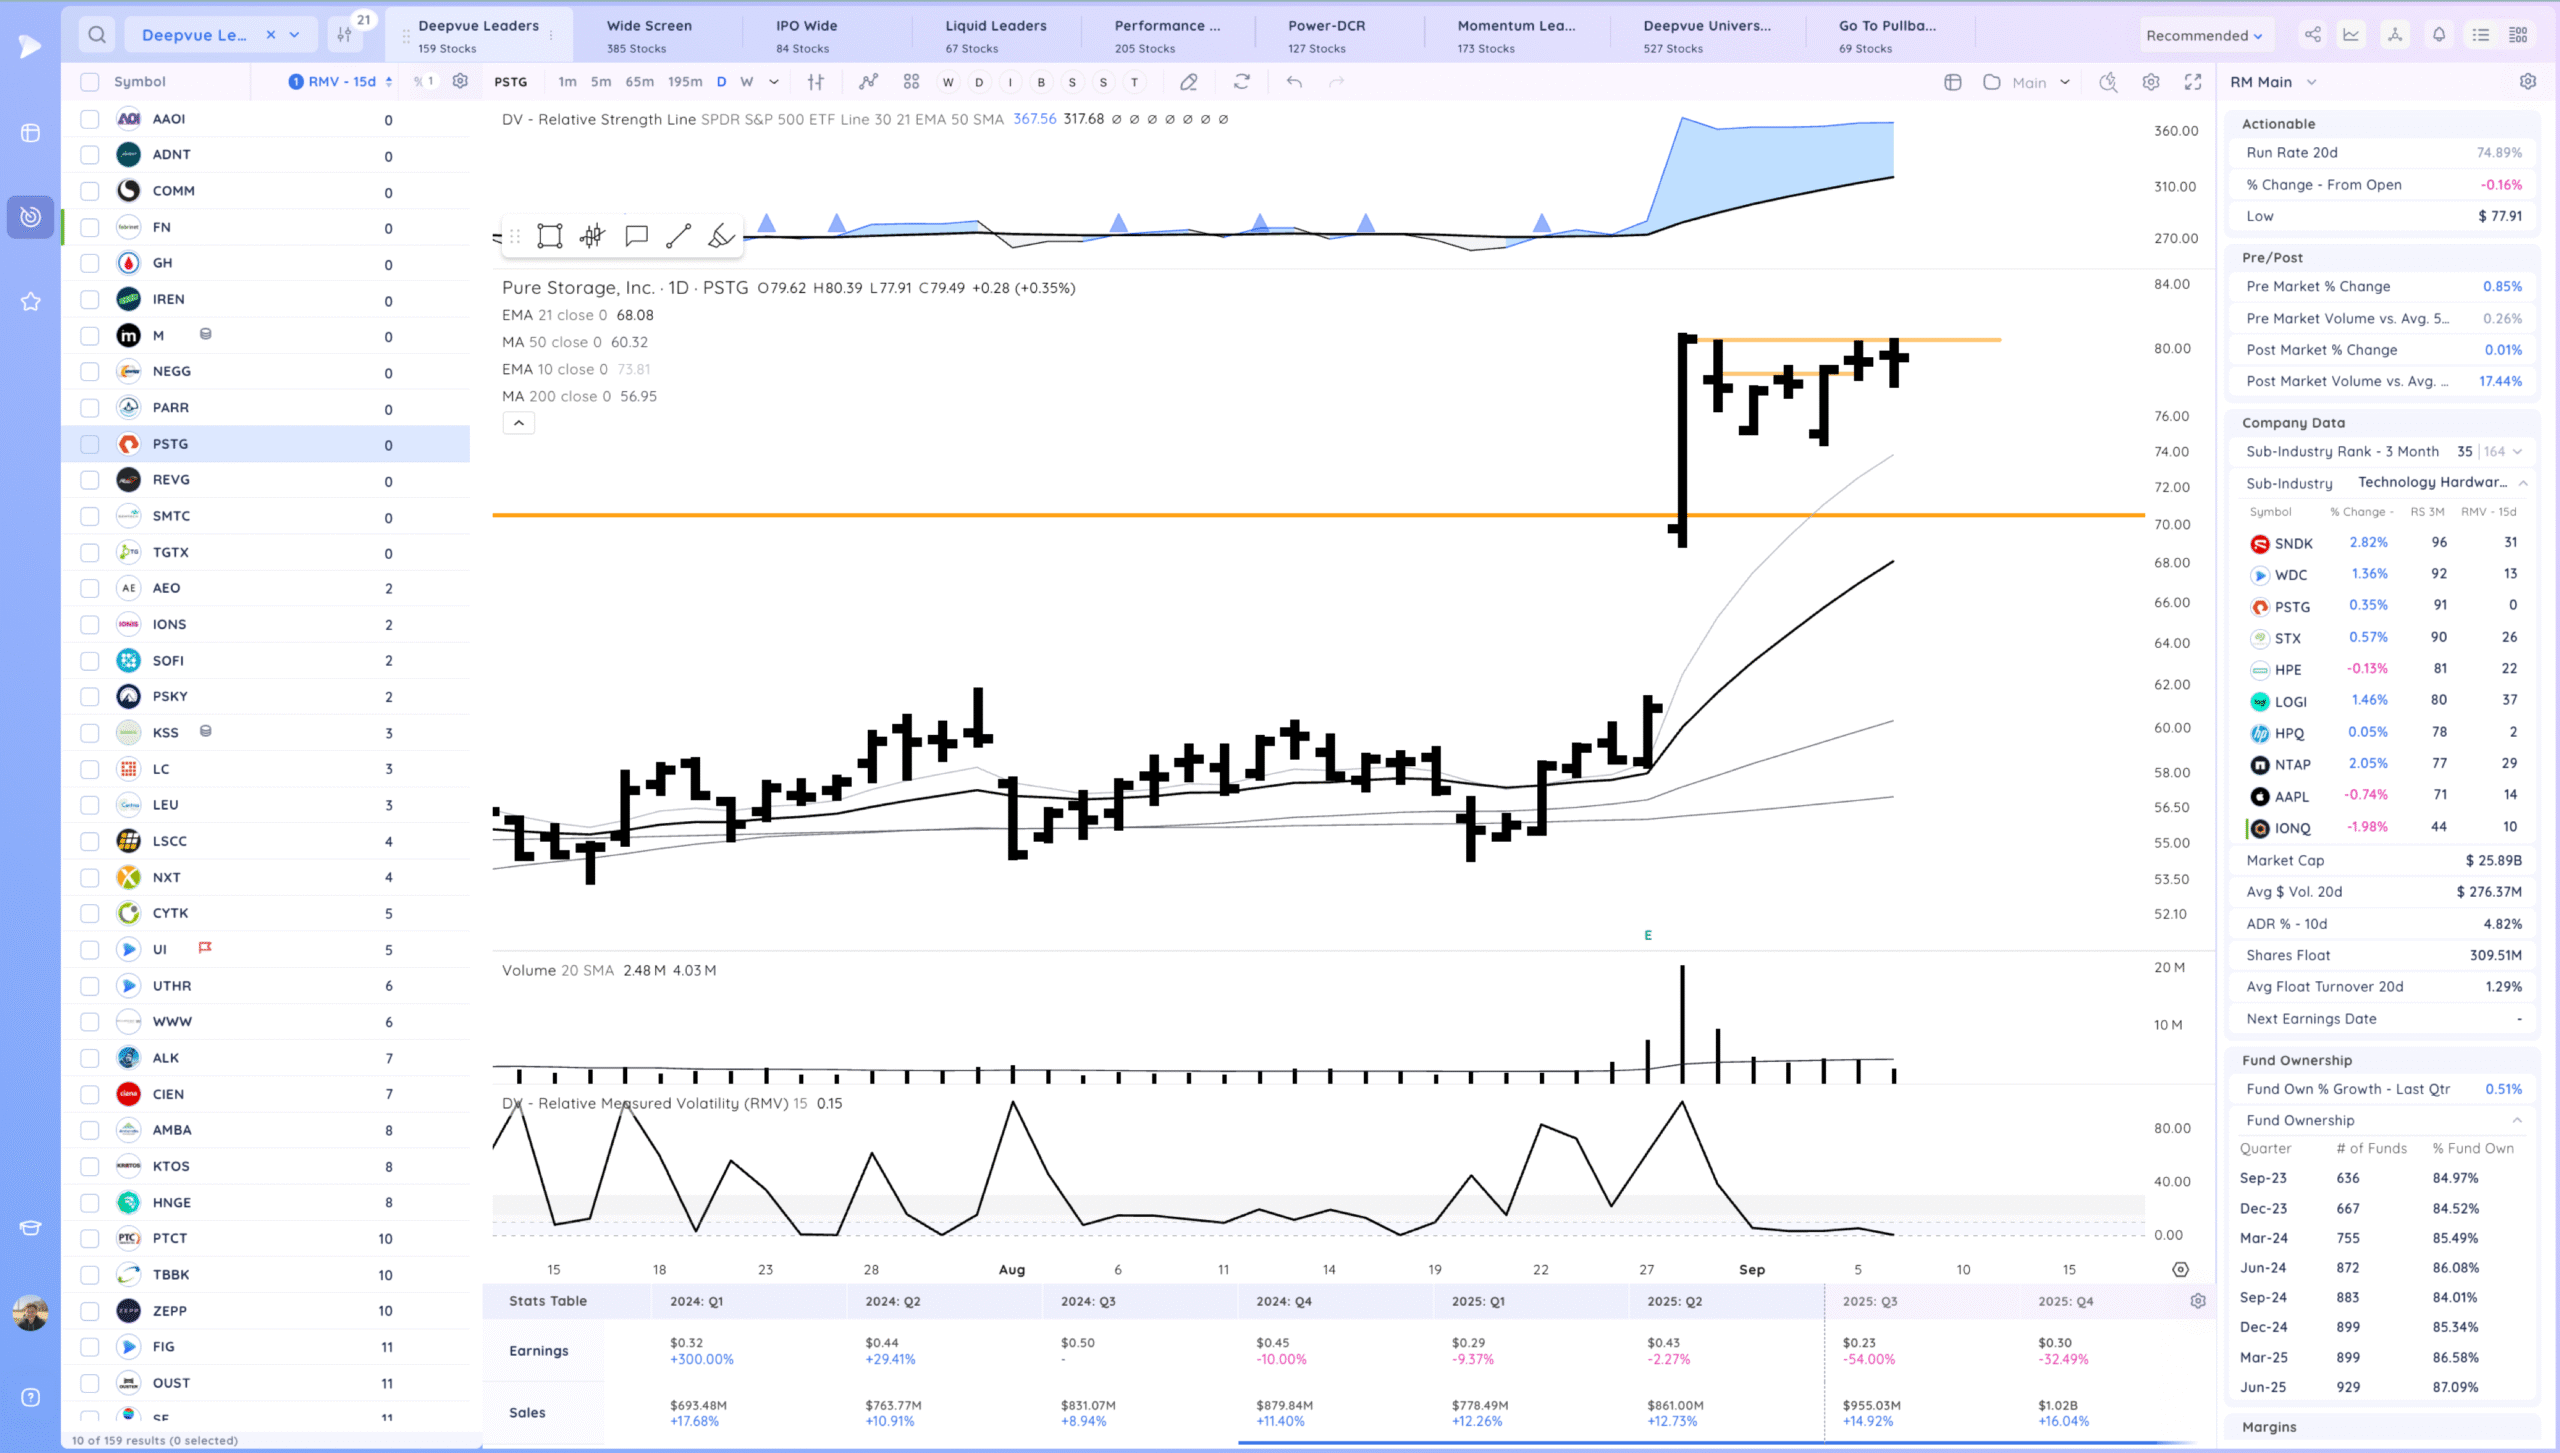Tick the ADNT row checkbox

[90, 155]
